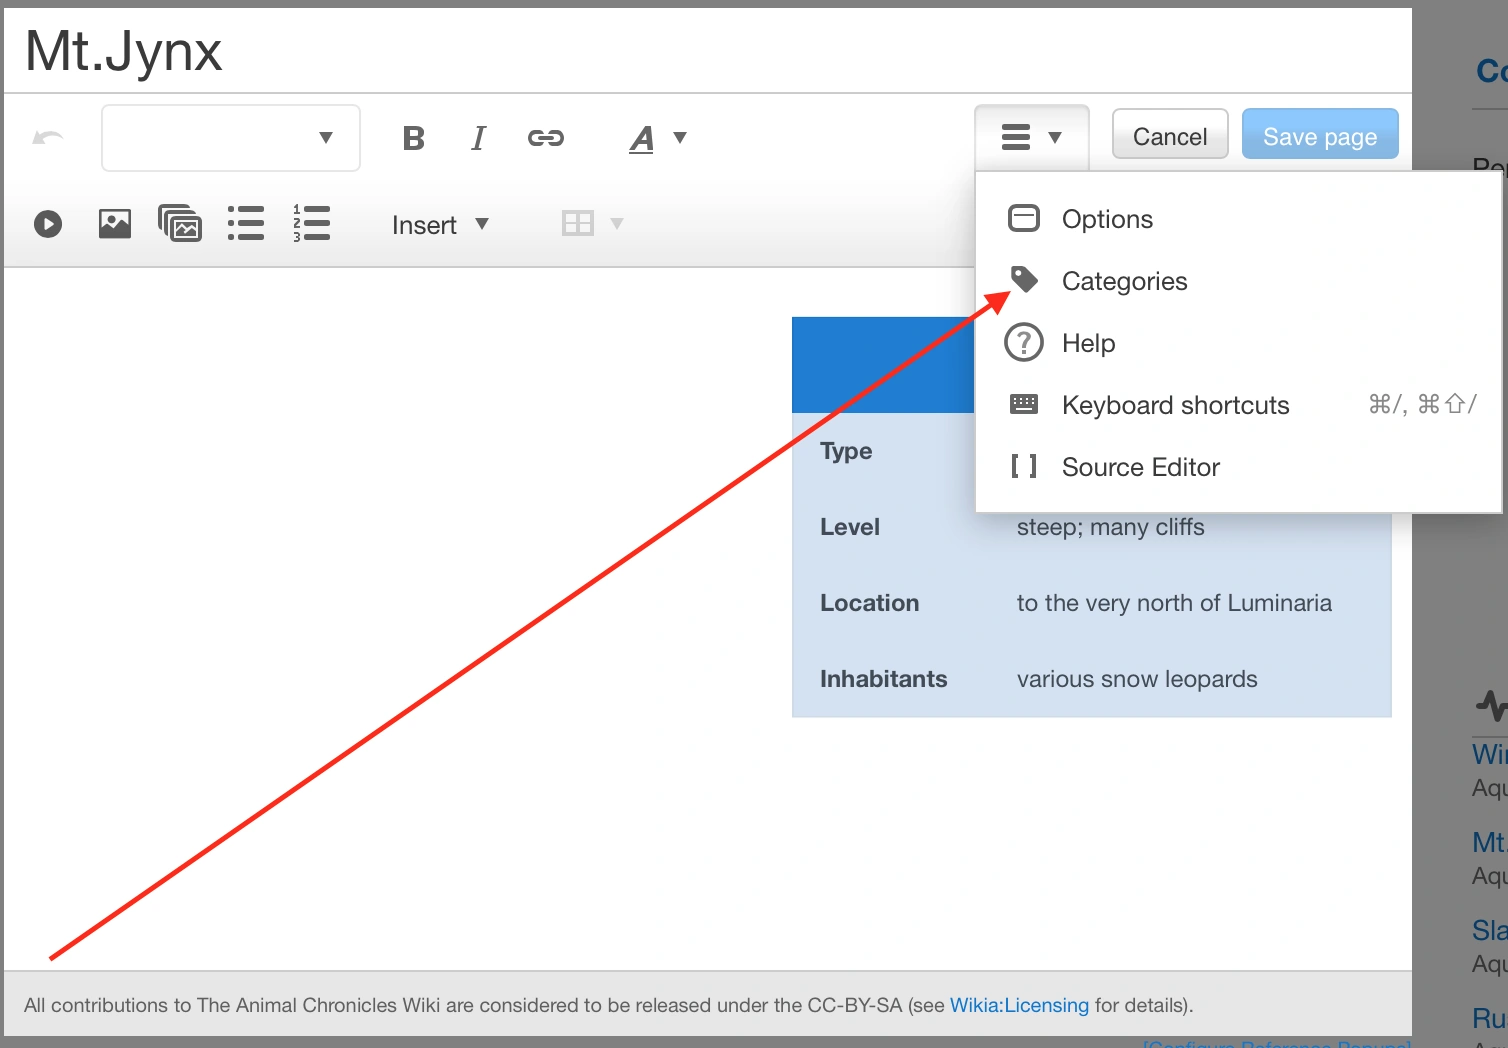Open the Wikia:Licensing link
The image size is (1508, 1048).
point(1019,1005)
